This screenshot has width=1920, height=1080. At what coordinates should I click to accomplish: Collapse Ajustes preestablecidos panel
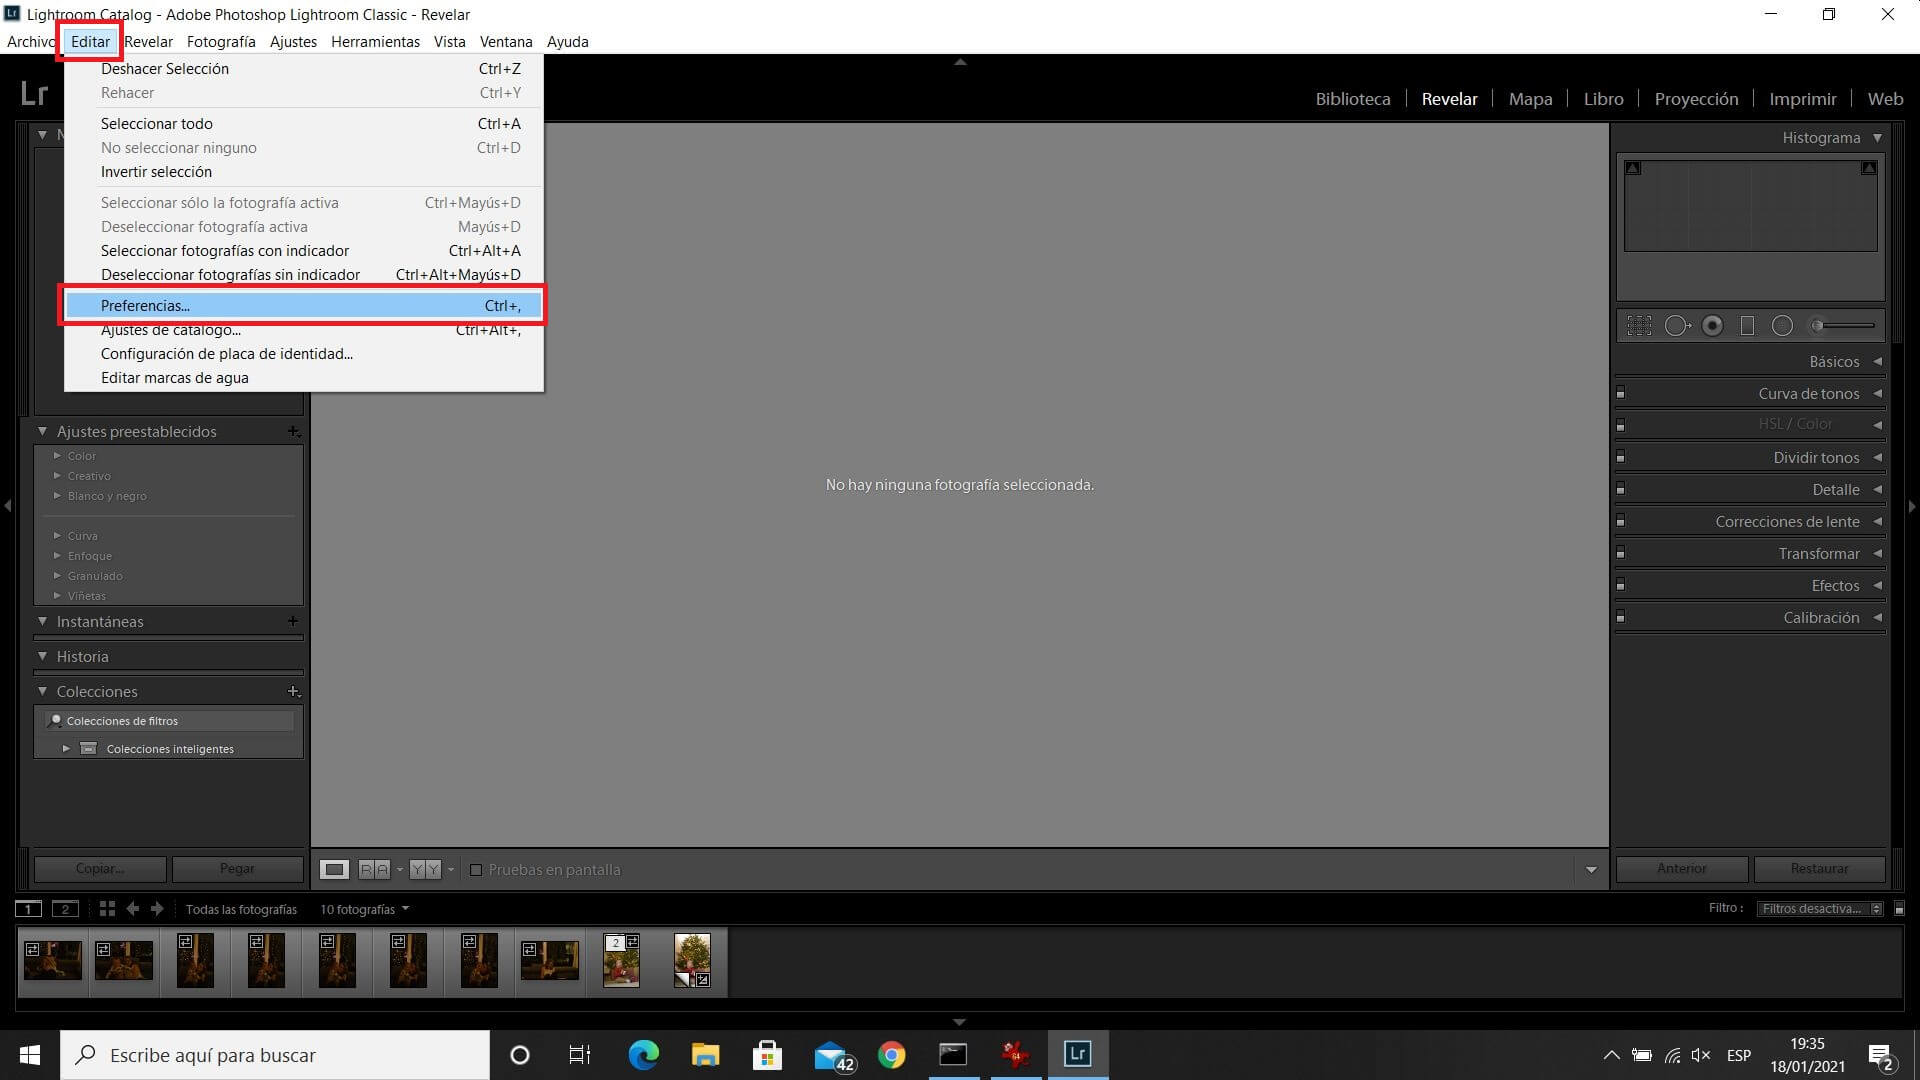pyautogui.click(x=43, y=431)
